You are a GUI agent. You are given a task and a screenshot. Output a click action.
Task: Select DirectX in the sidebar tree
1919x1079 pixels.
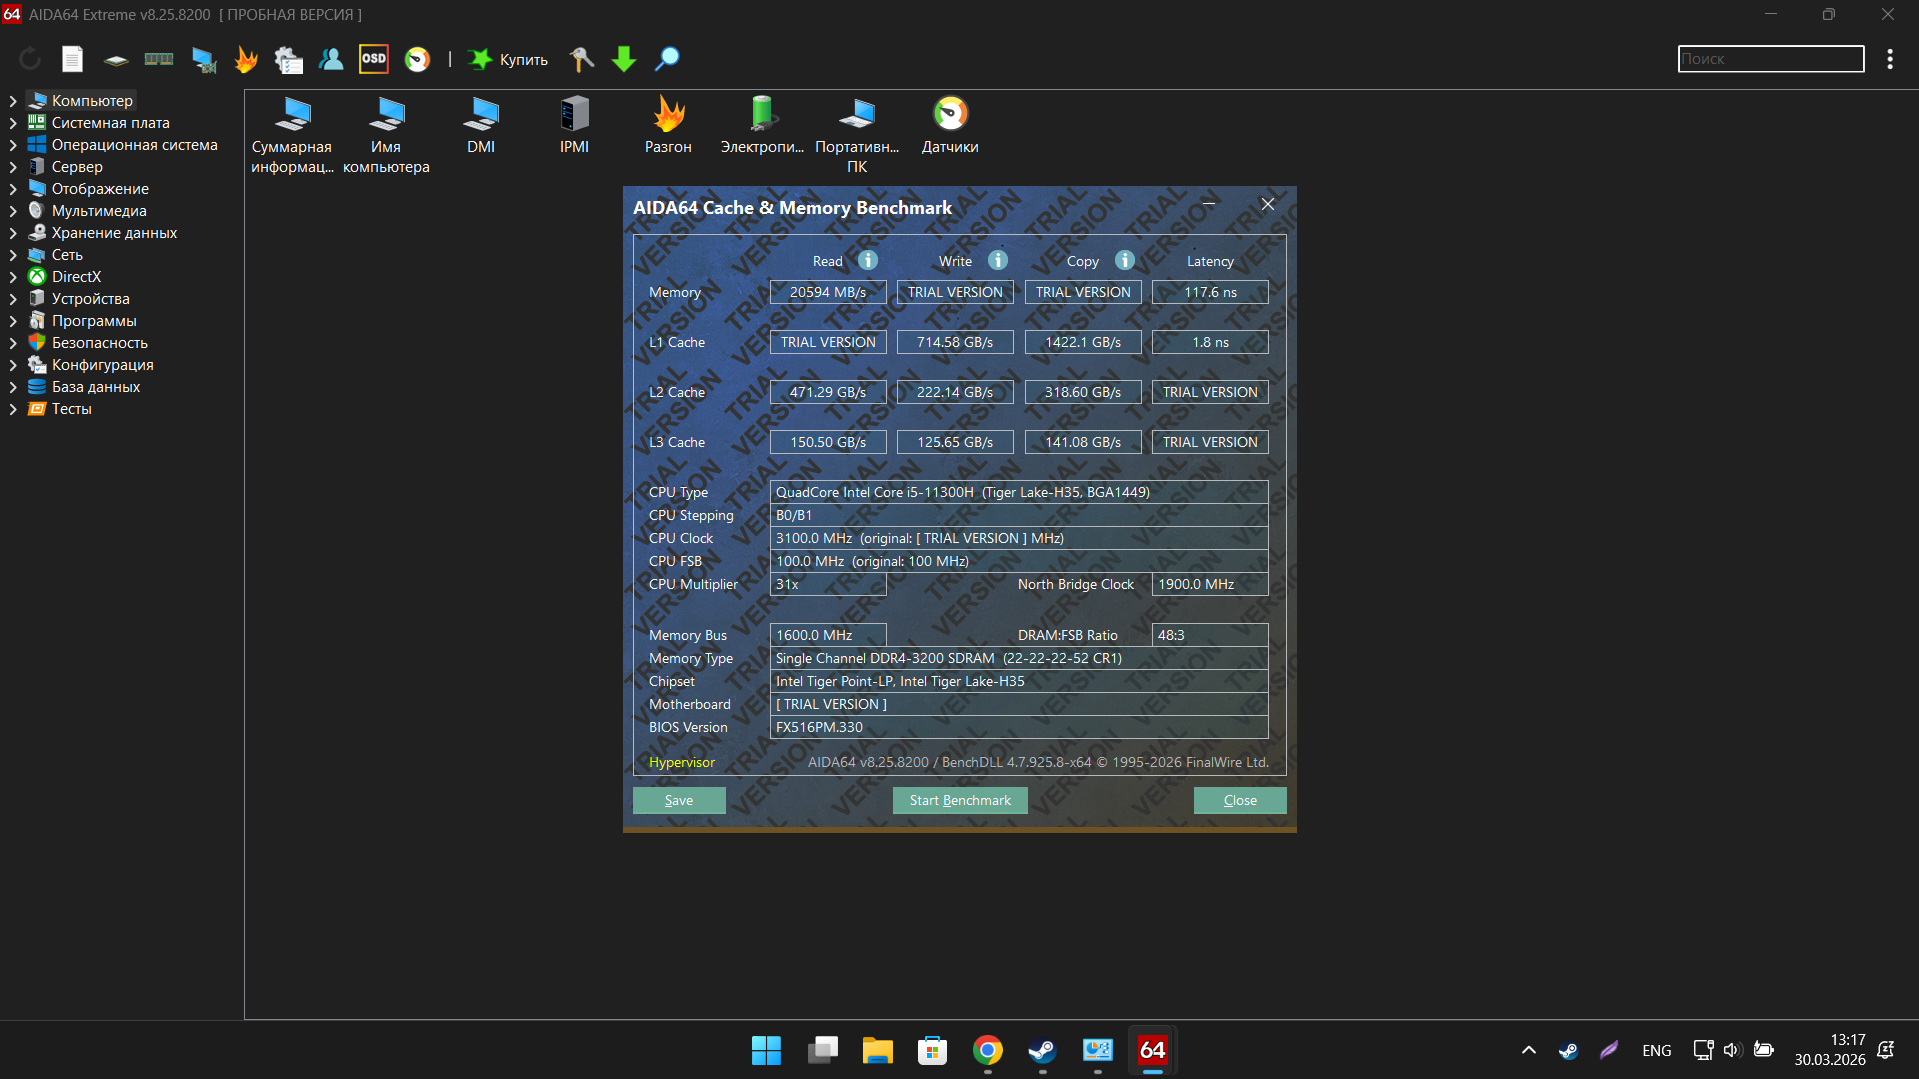(76, 277)
